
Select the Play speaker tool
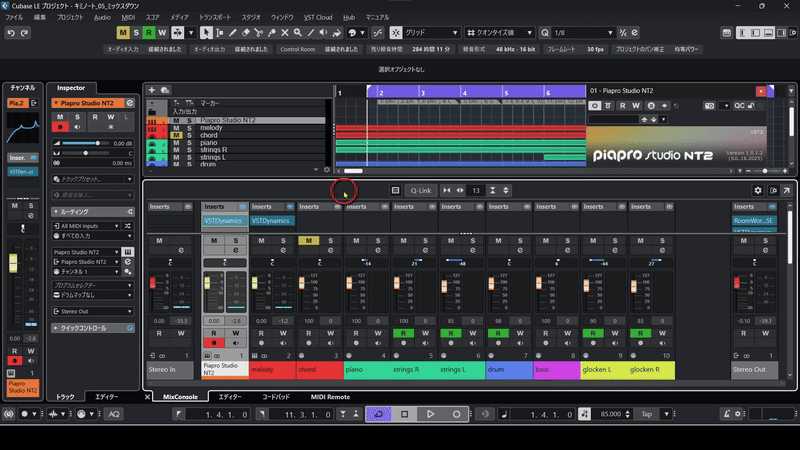pyautogui.click(x=323, y=33)
